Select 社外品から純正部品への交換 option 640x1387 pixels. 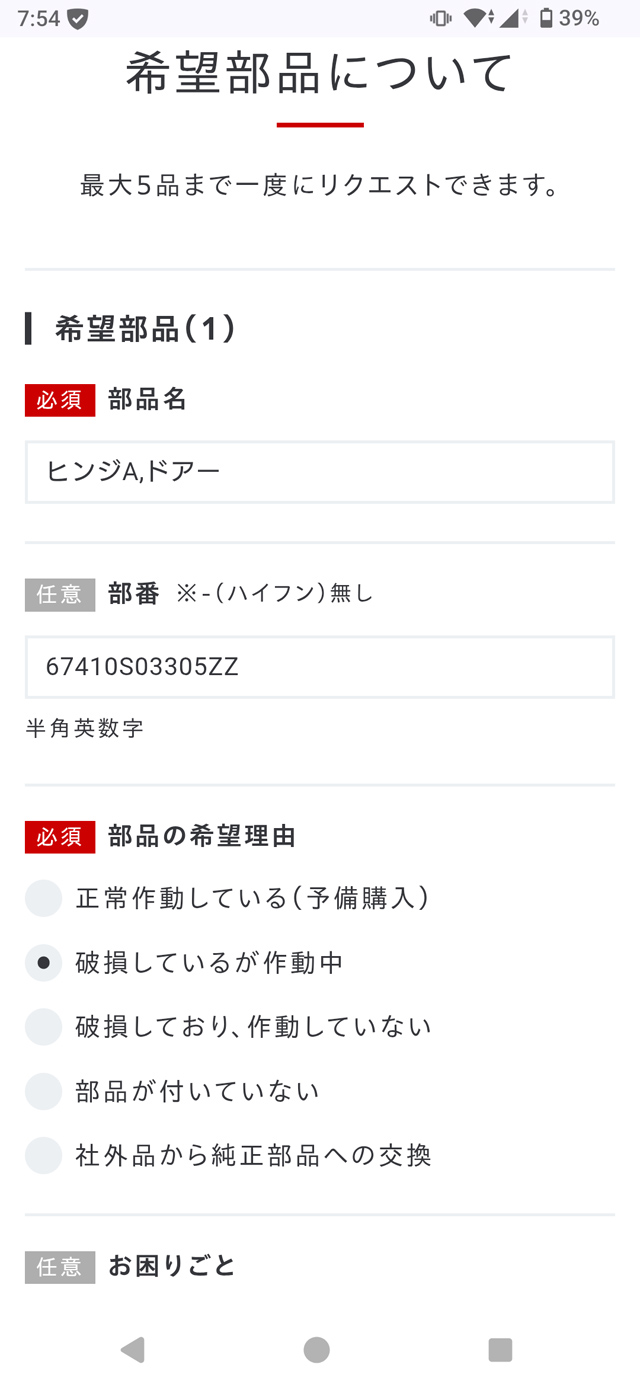pos(43,1155)
